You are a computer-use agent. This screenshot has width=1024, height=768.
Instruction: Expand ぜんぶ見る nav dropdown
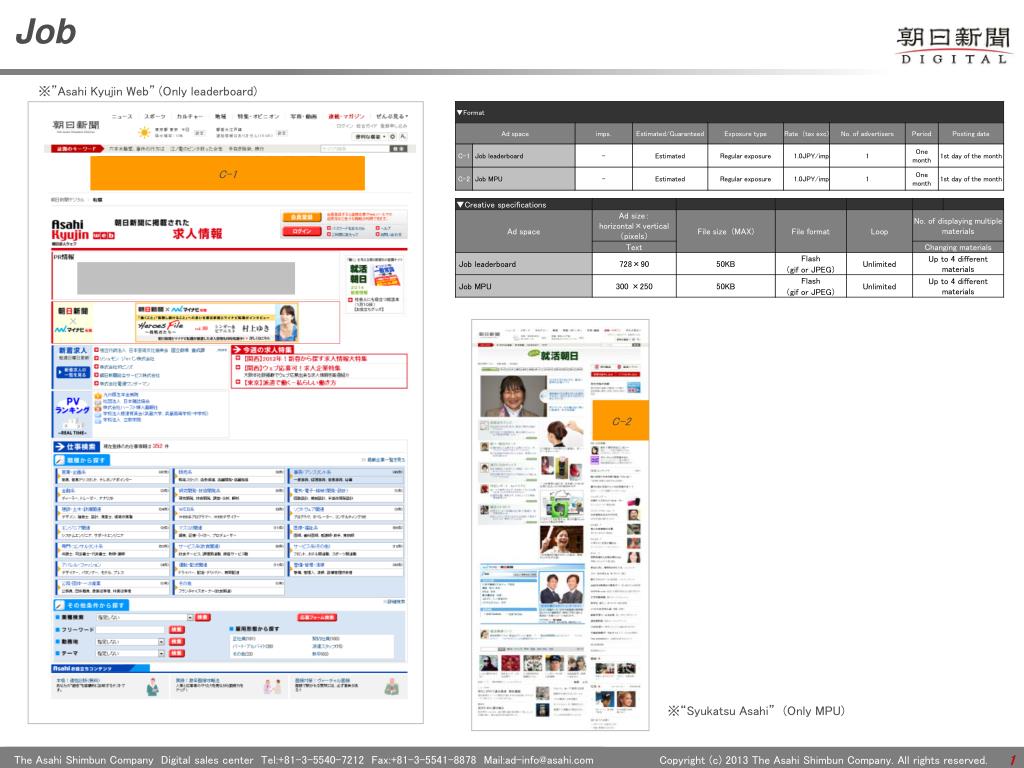(x=392, y=117)
